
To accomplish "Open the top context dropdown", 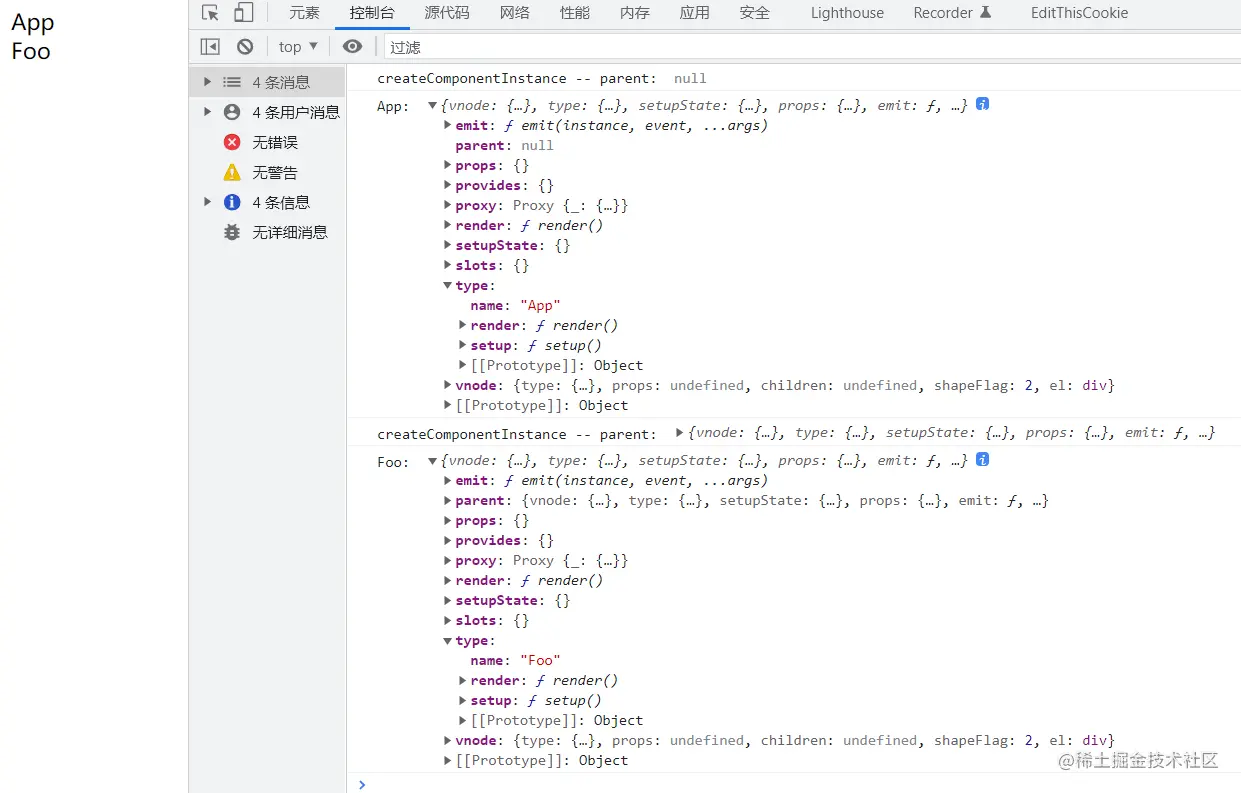I will pos(298,46).
